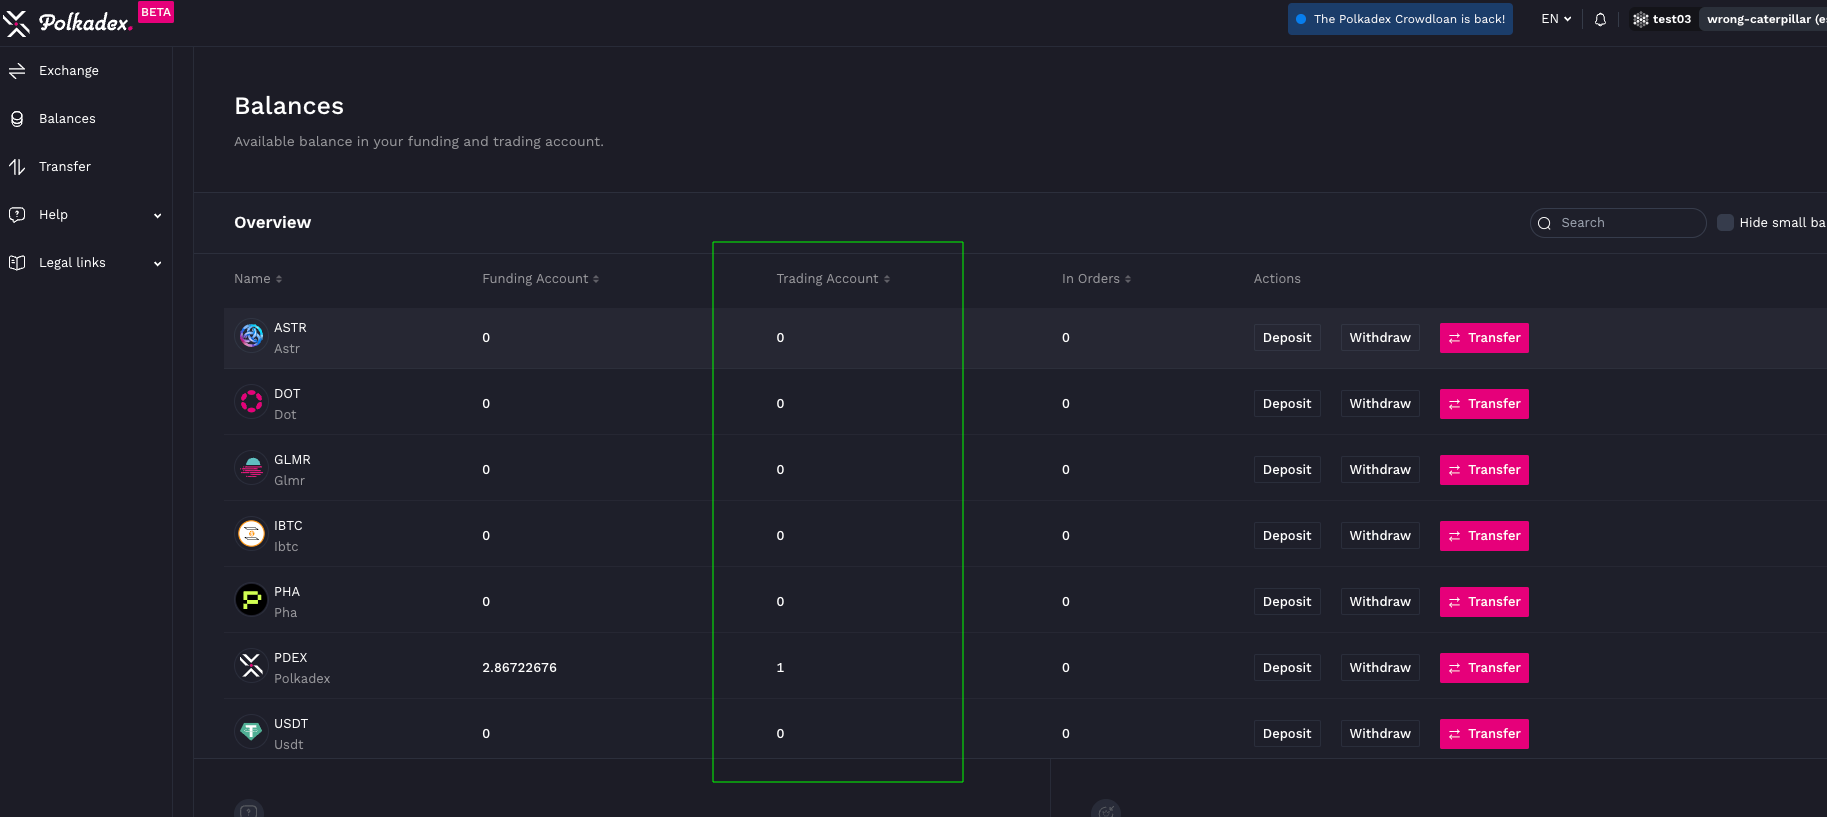1827x817 pixels.
Task: Click the IBTC token icon
Action: 251,534
